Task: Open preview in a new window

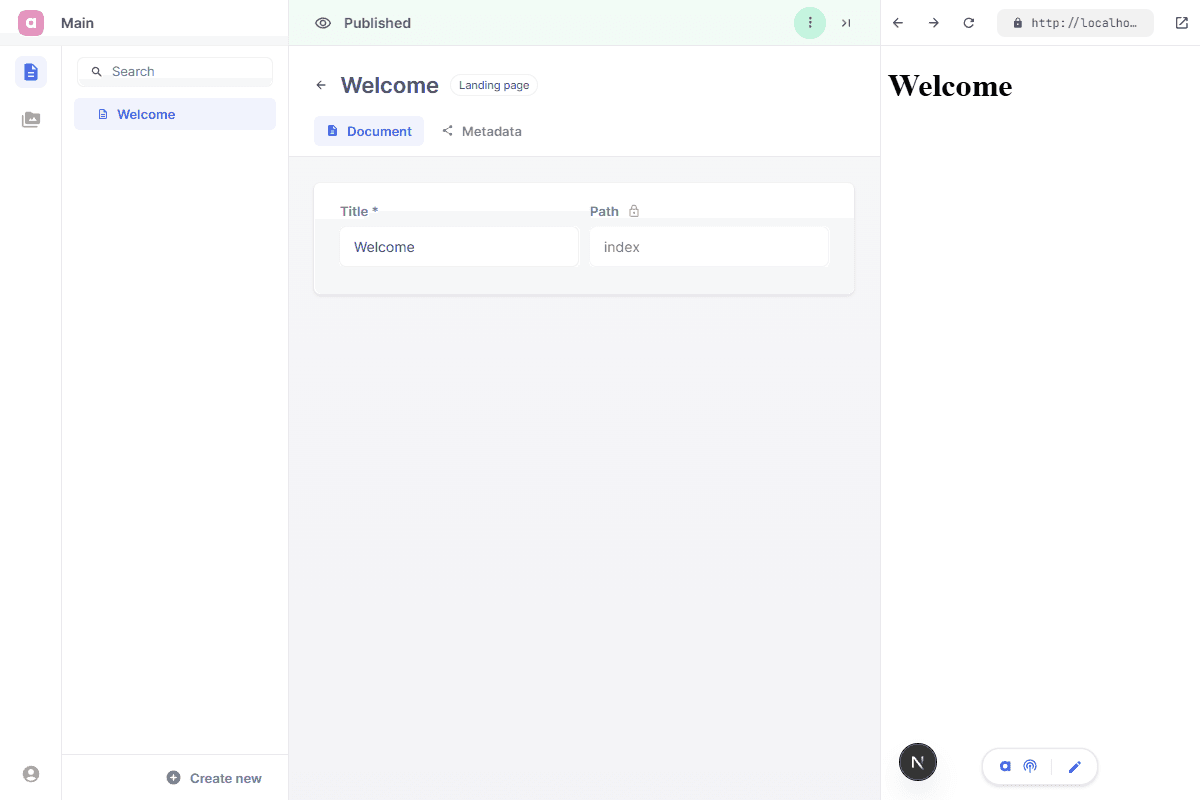Action: 1181,23
